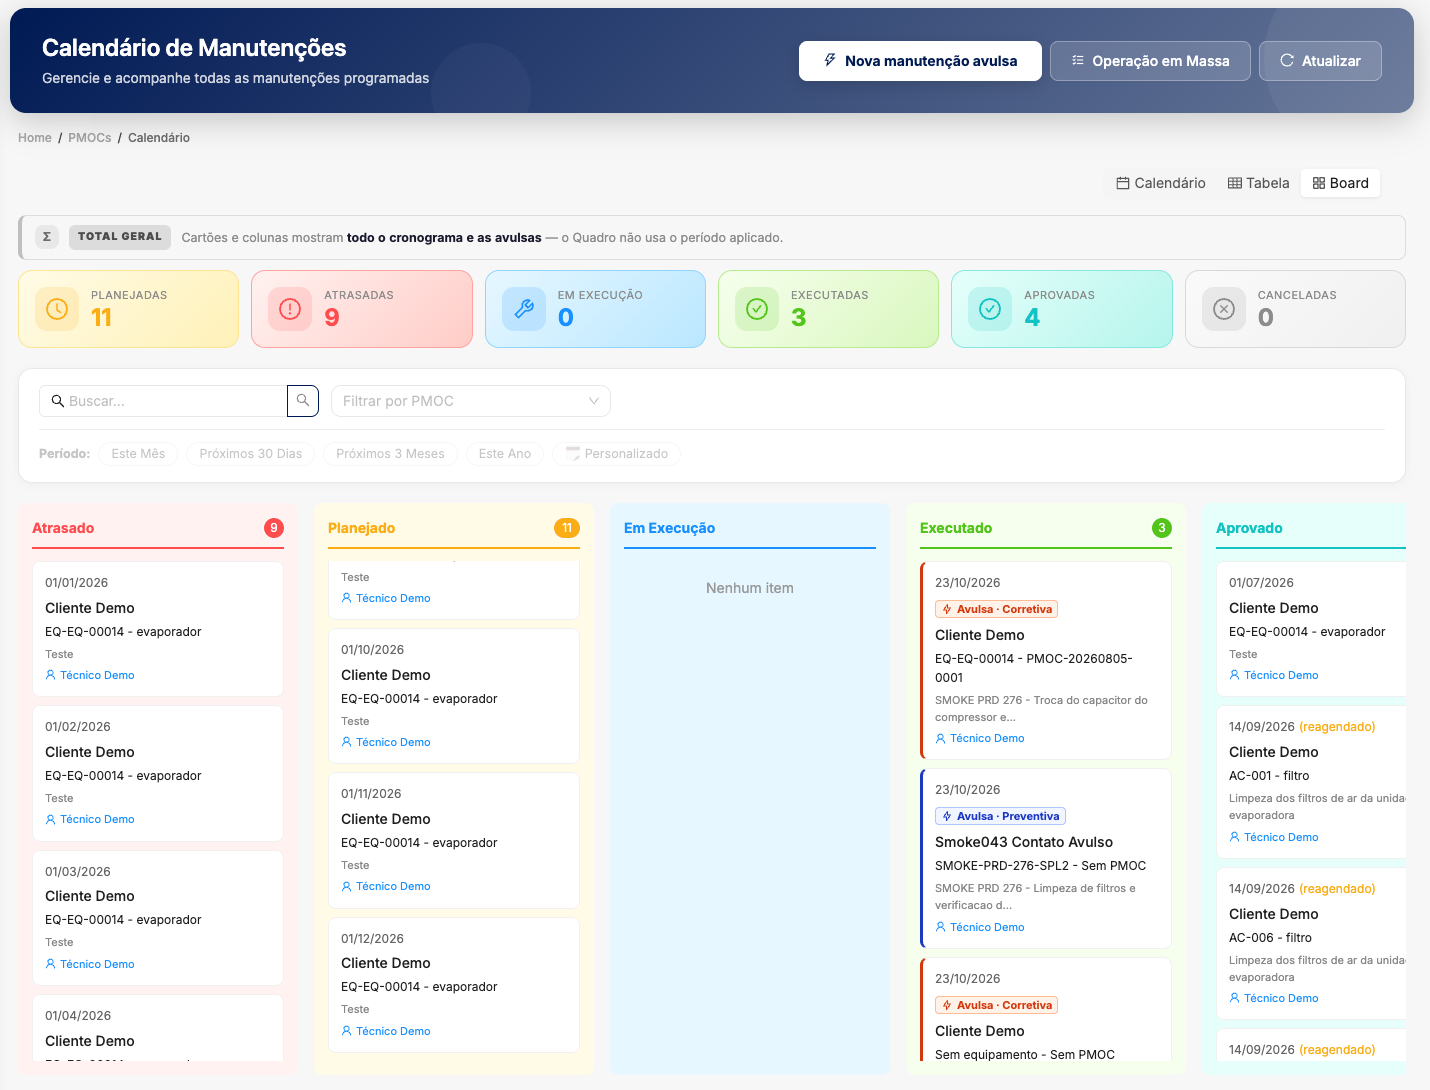Open the Planejado card dated 01/11/2026

(x=454, y=840)
